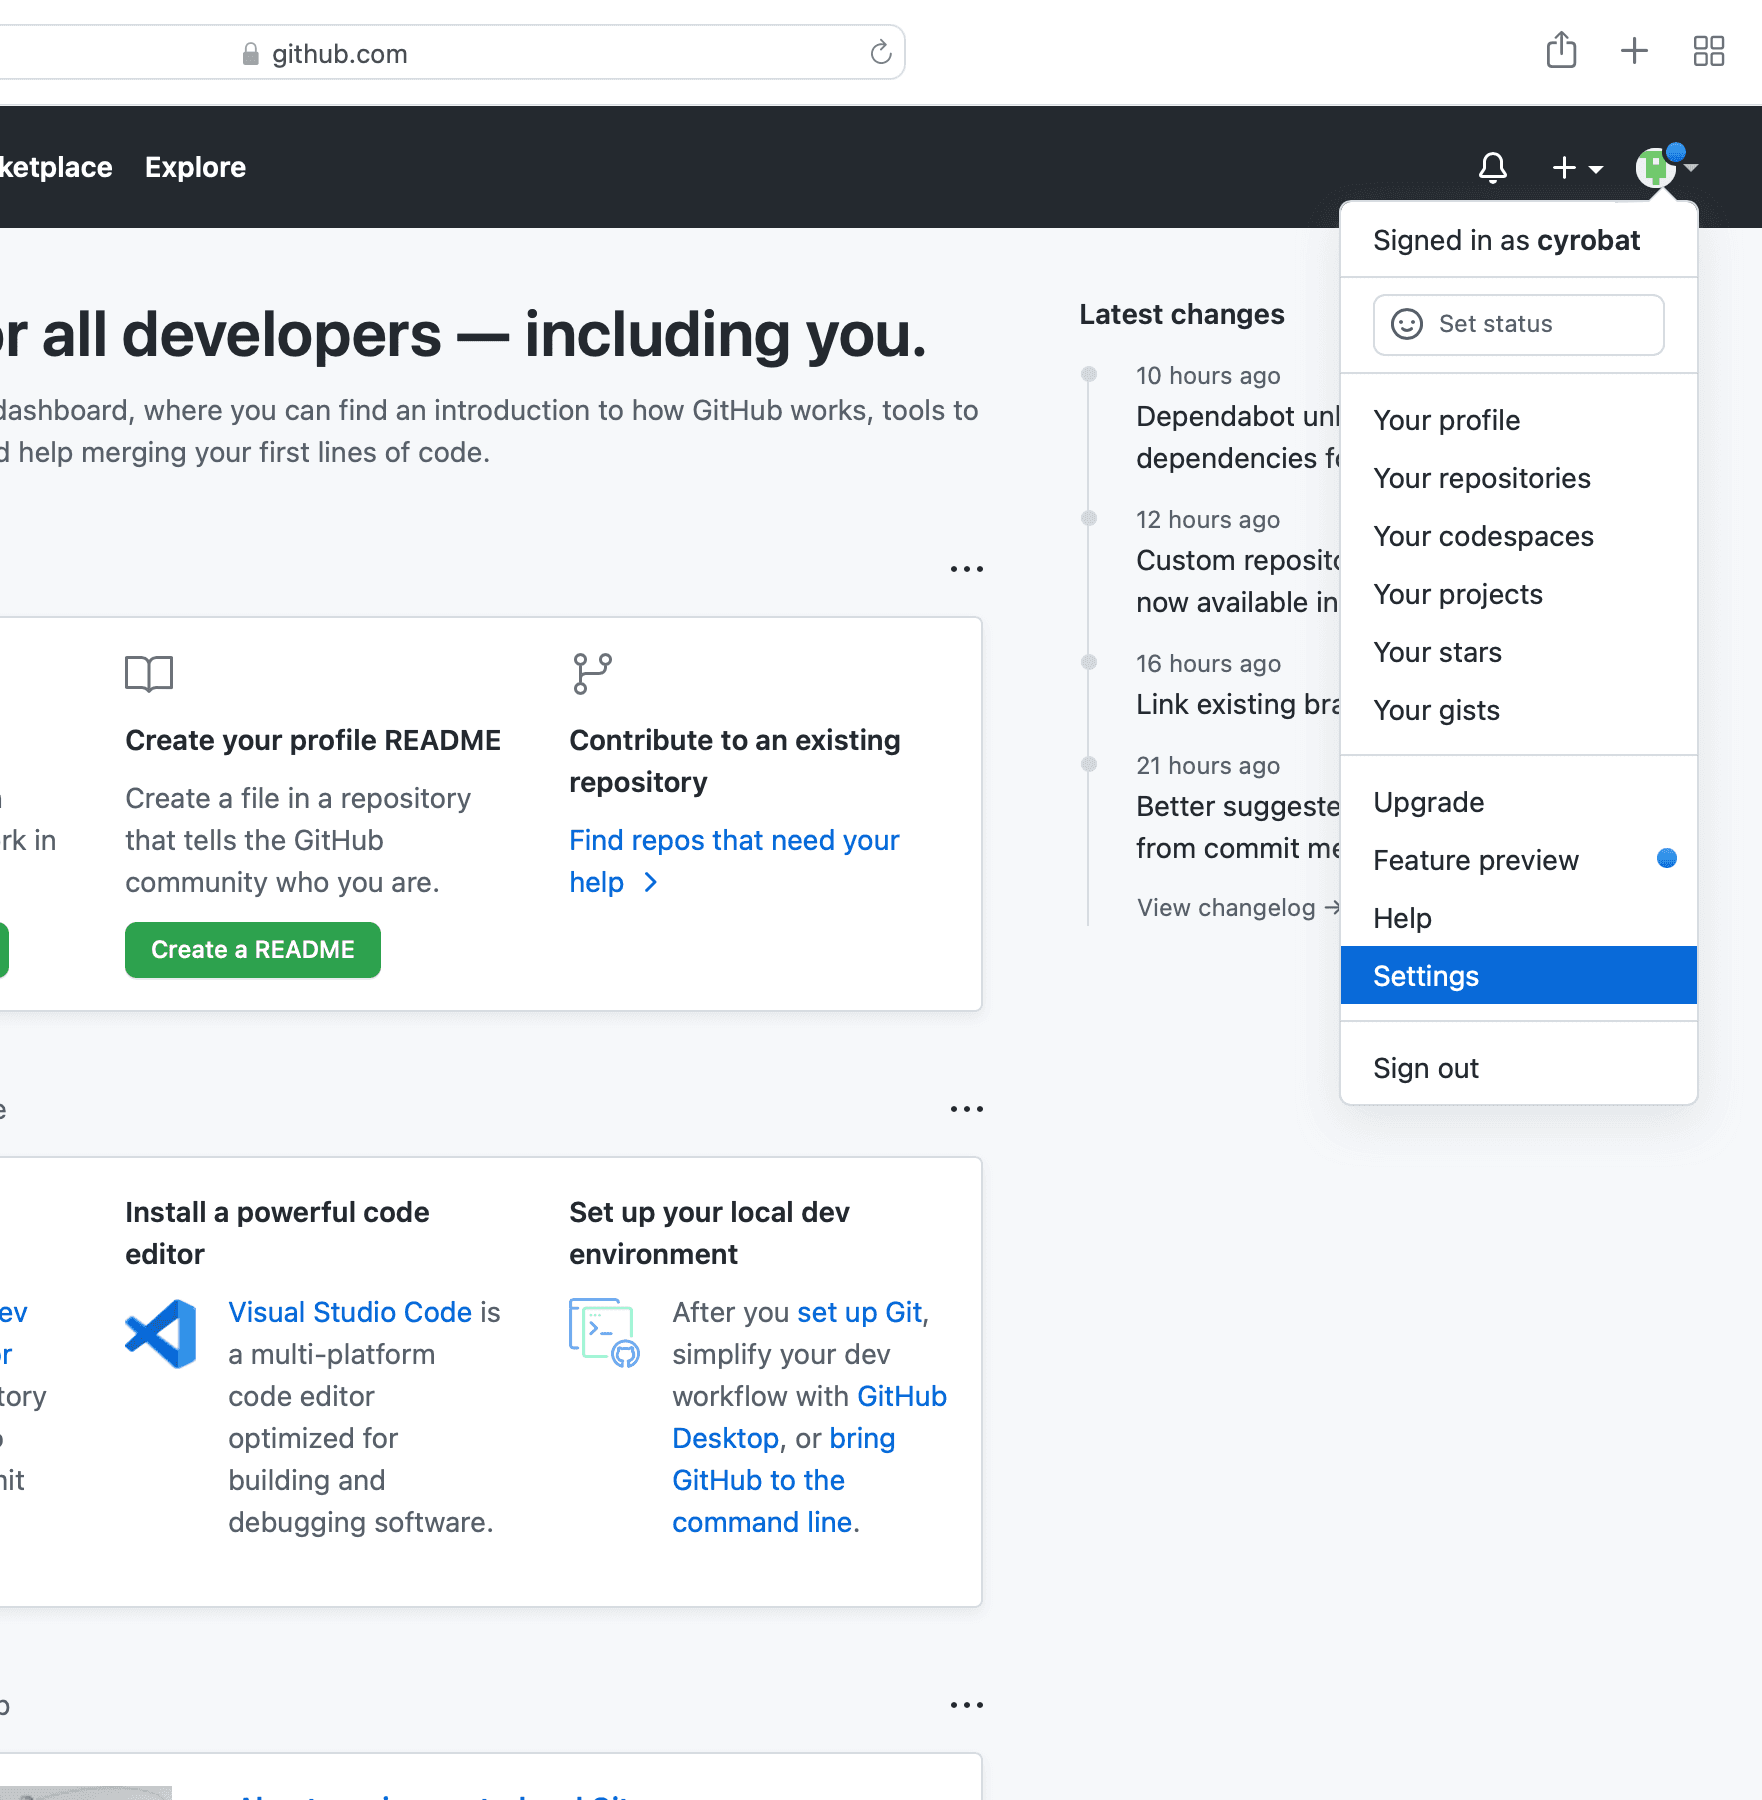Viewport: 1762px width, 1800px height.
Task: Open Settings from user menu
Action: point(1518,976)
